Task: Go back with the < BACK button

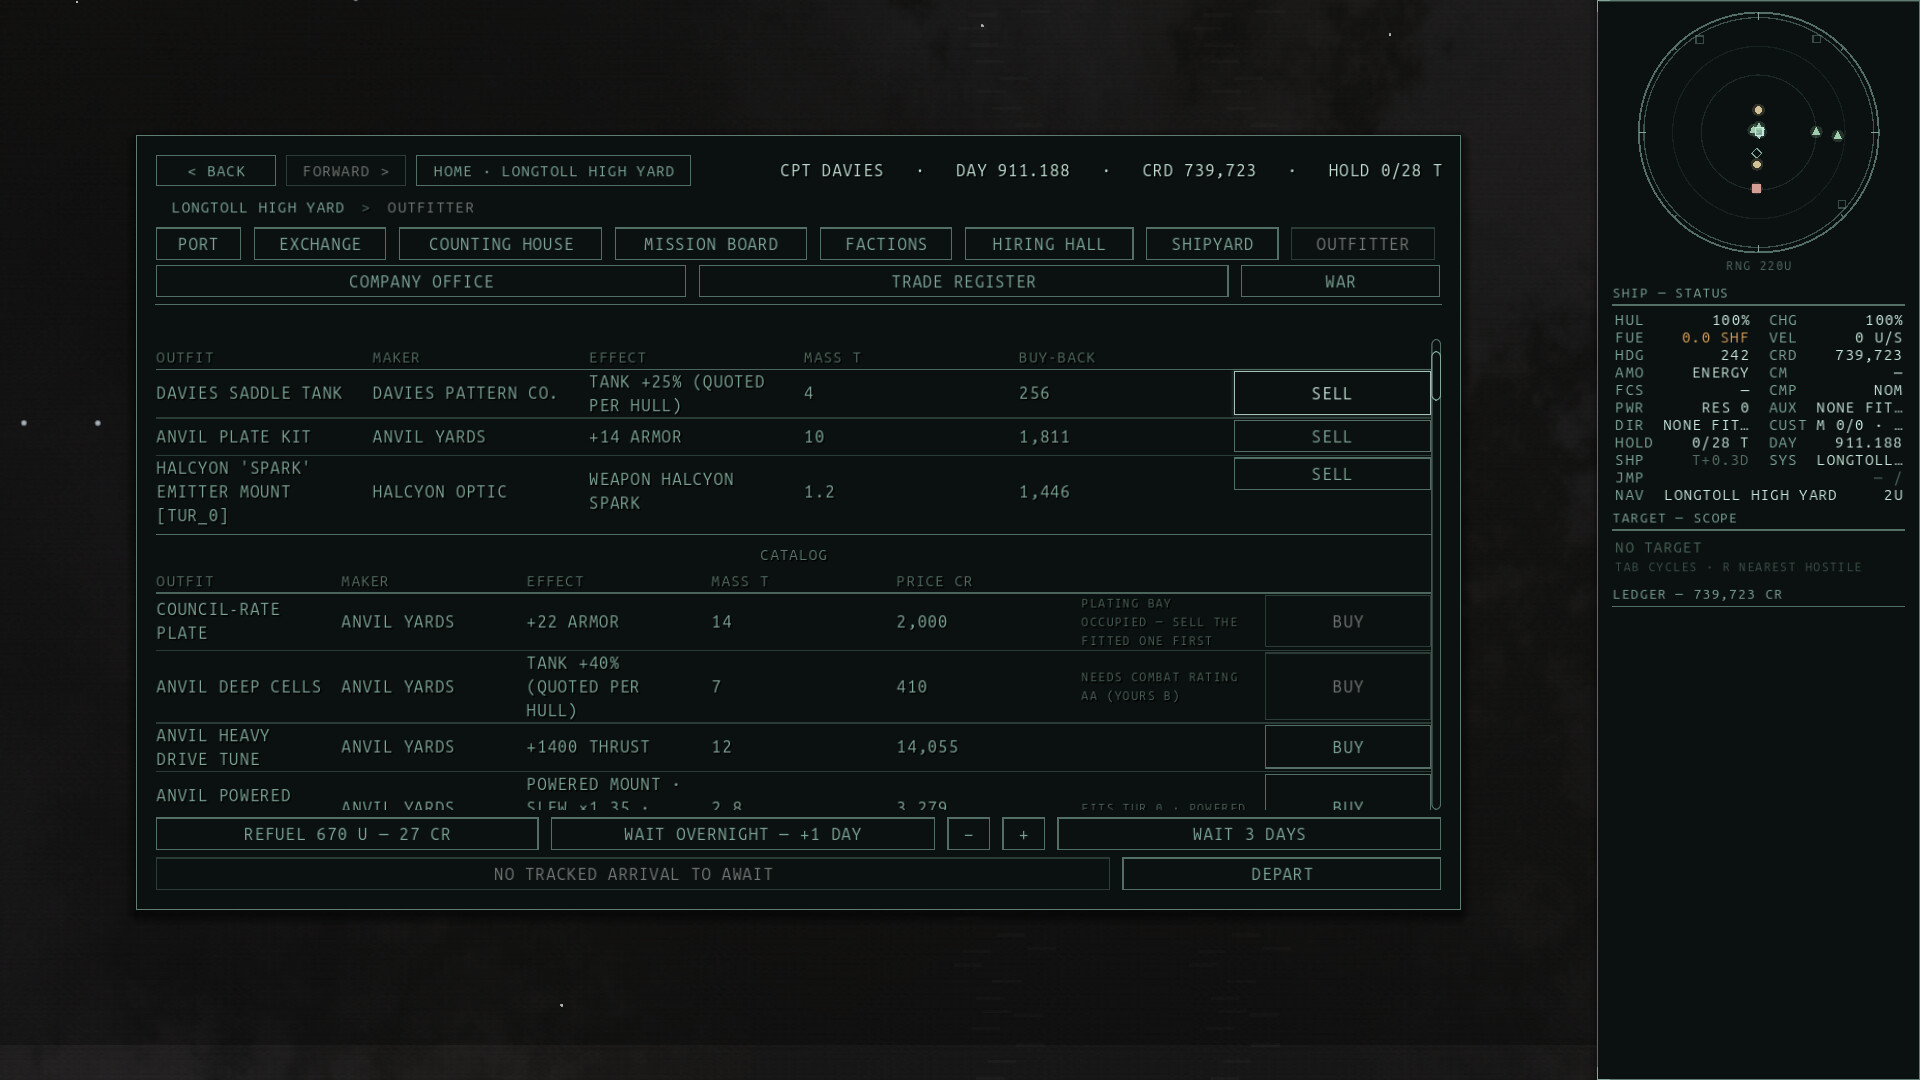Action: tap(215, 171)
